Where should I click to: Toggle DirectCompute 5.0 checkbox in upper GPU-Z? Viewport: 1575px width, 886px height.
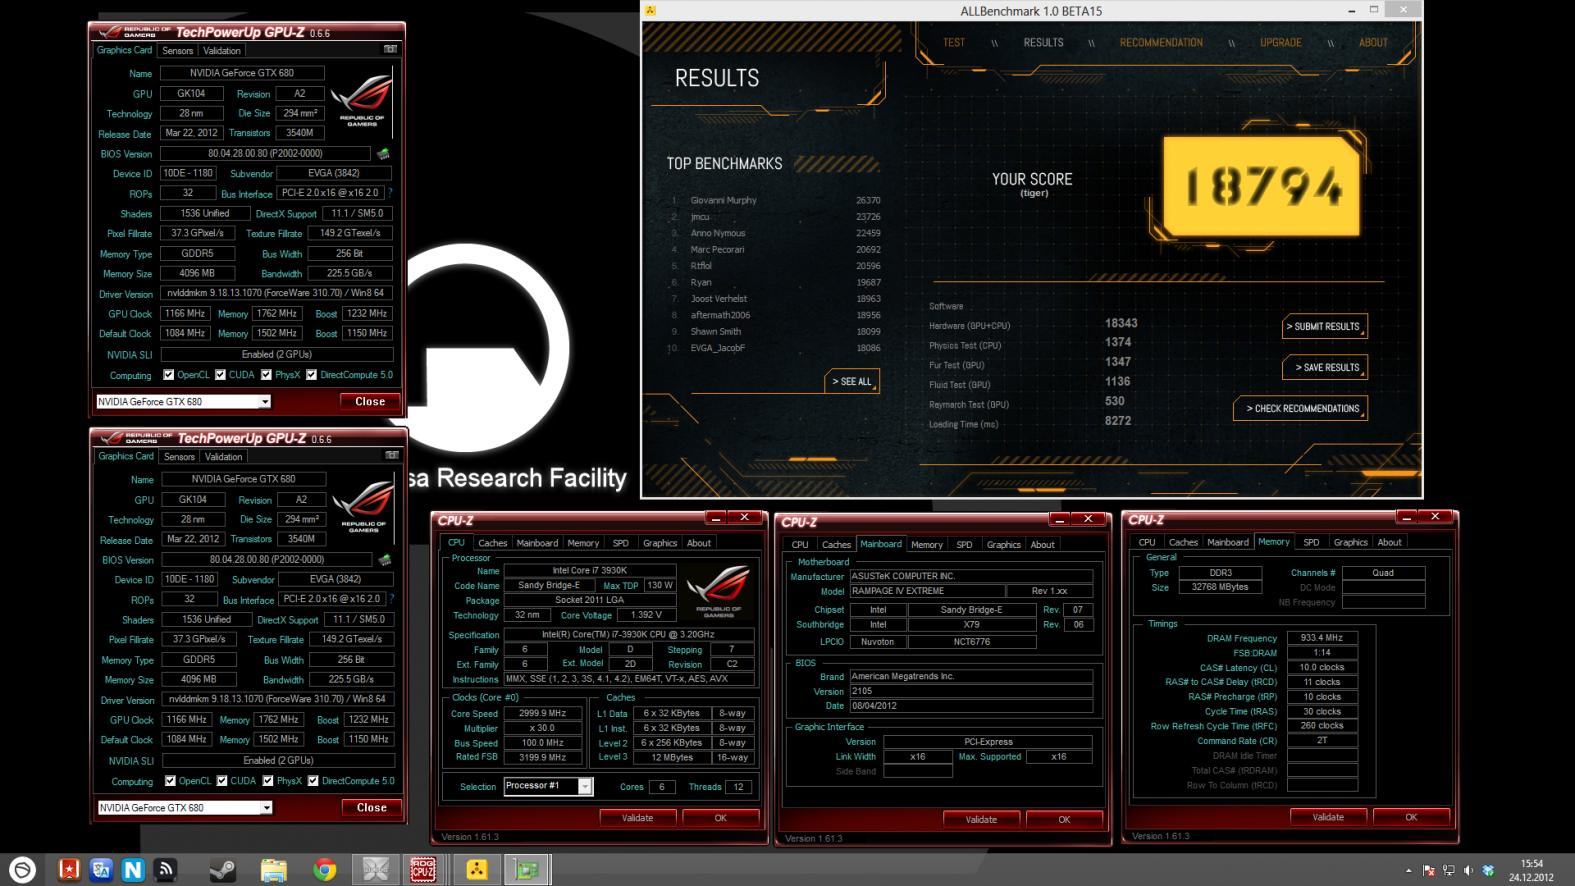pyautogui.click(x=311, y=375)
